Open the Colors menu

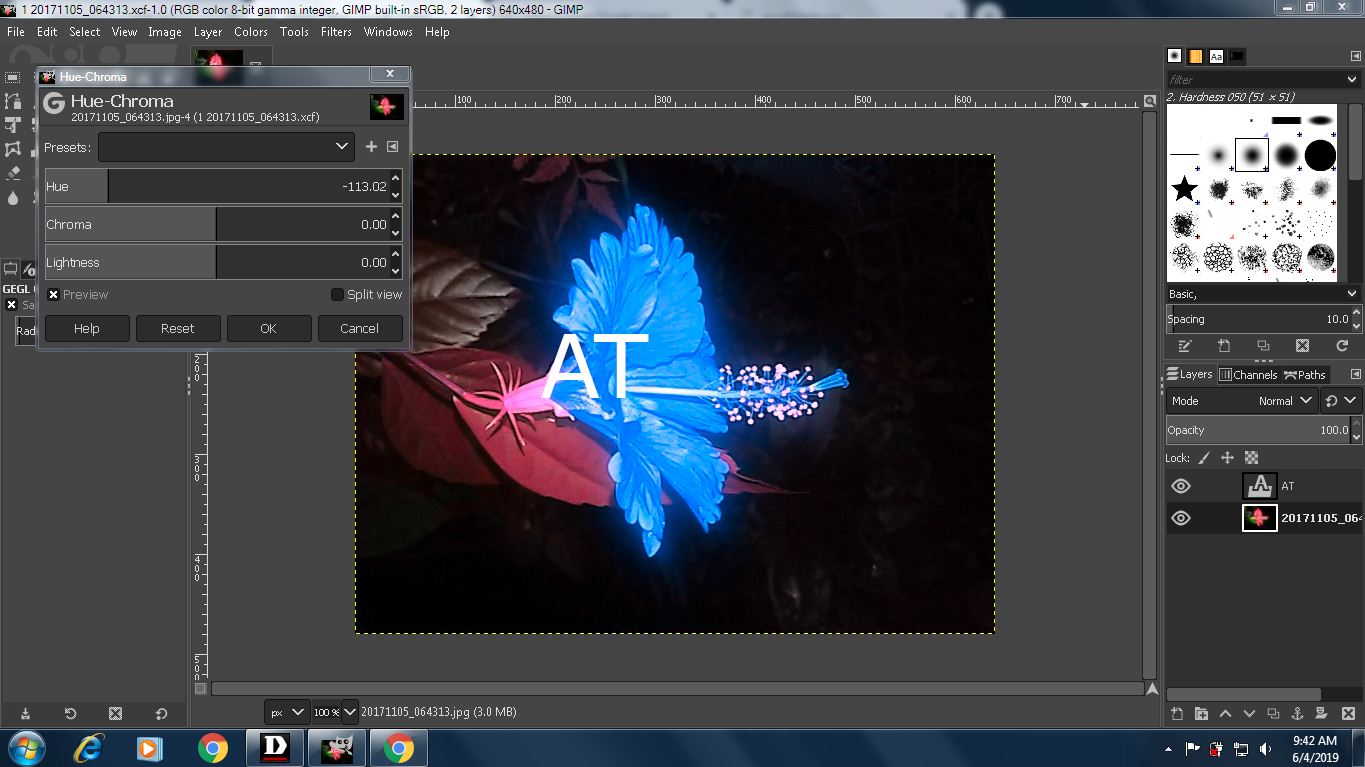251,32
